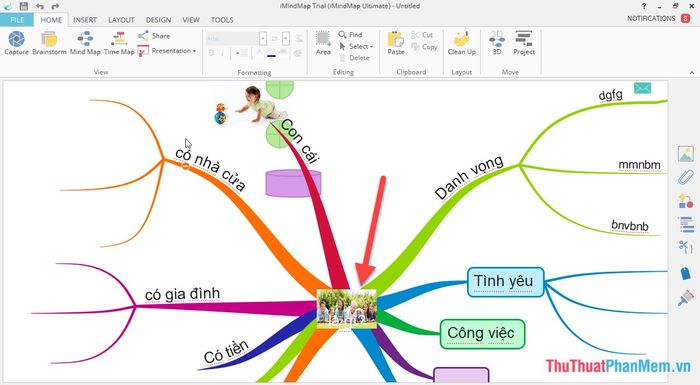
Task: Open the shapes flowchart sidebar icon
Action: 685,201
